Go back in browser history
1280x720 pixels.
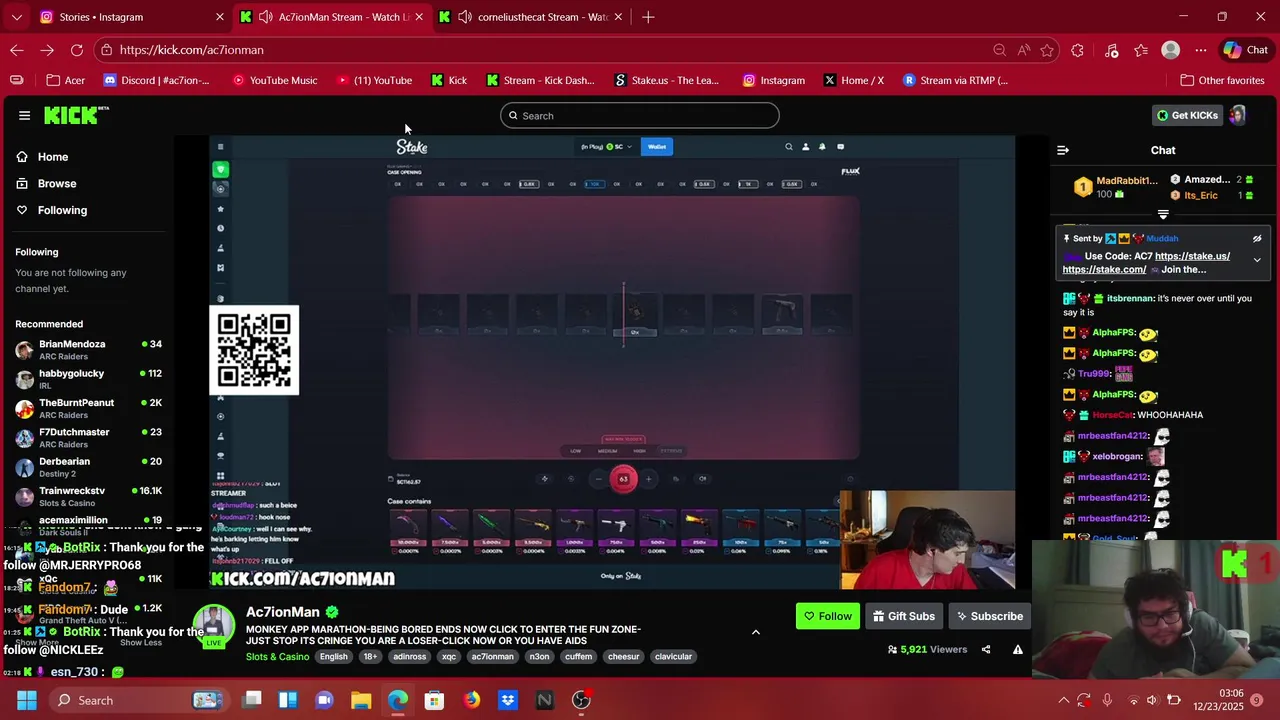click(x=17, y=50)
